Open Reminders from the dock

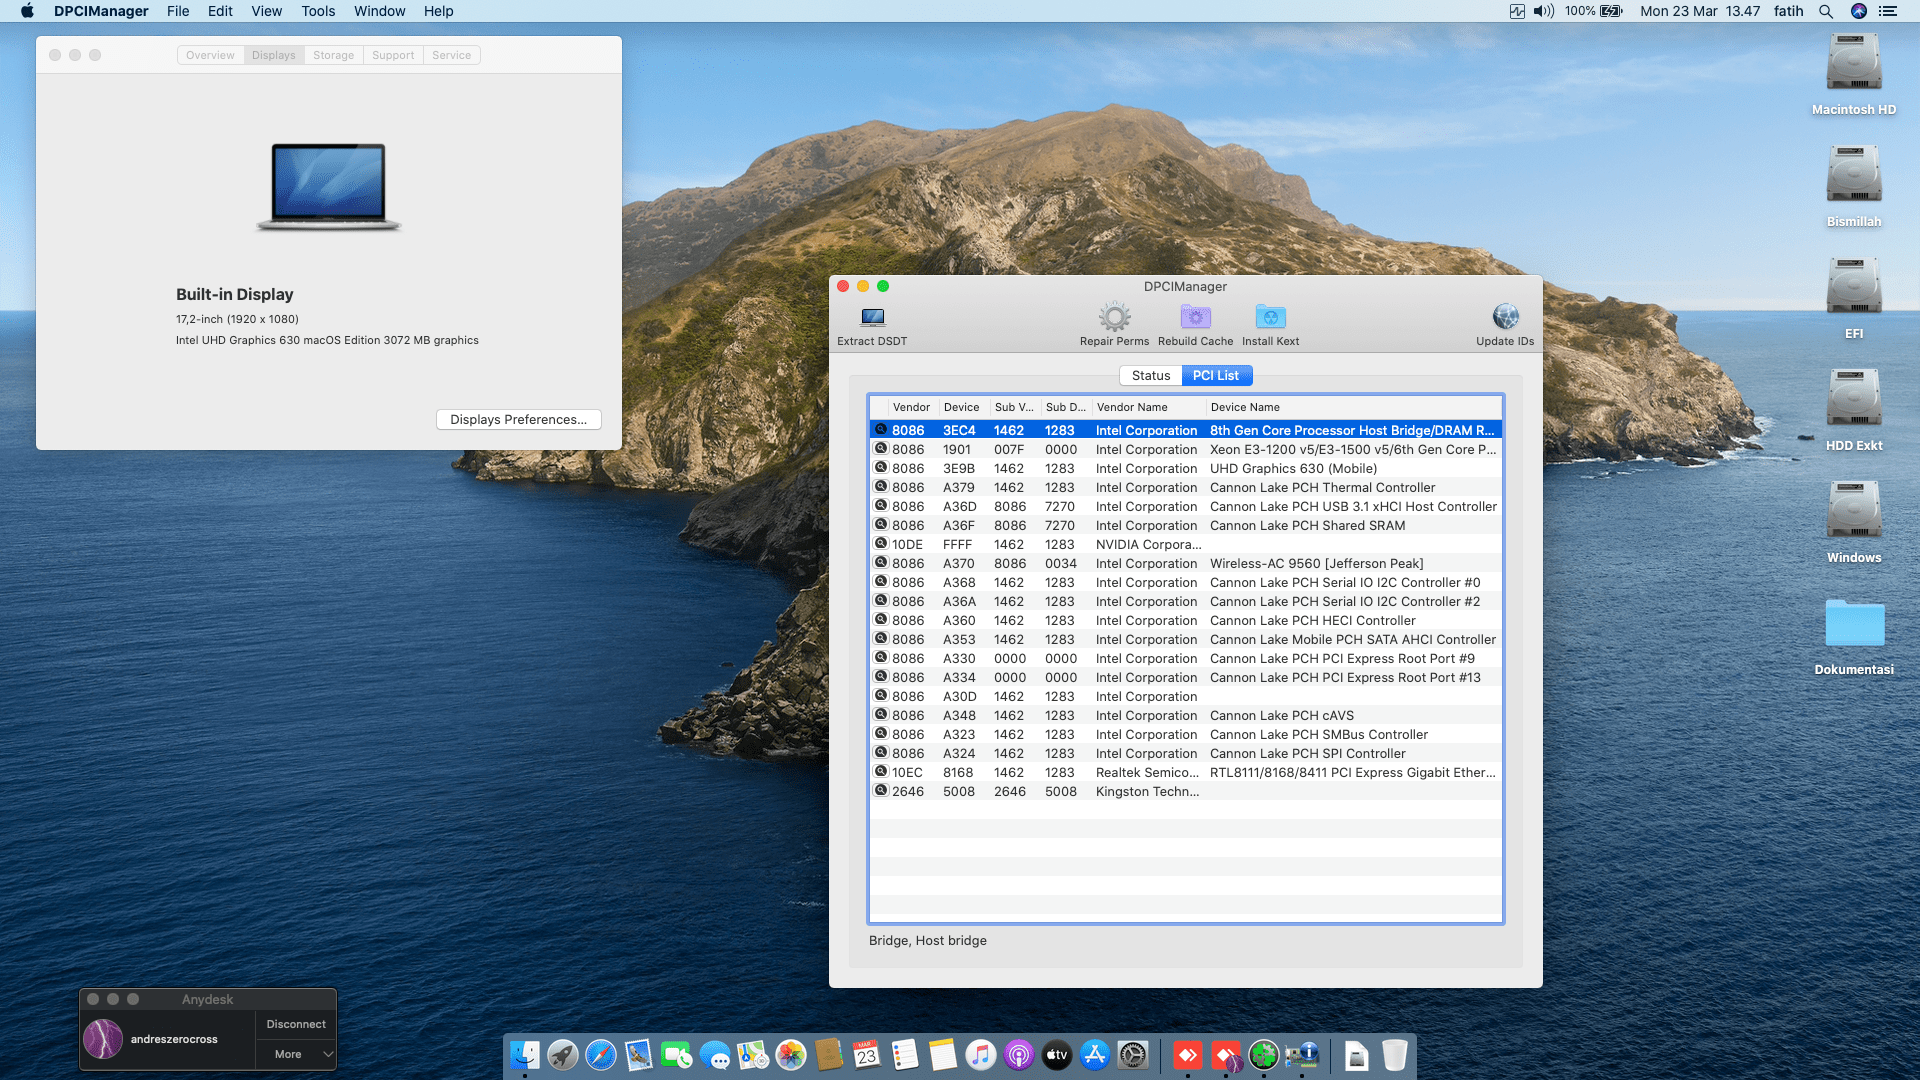pyautogui.click(x=905, y=1055)
